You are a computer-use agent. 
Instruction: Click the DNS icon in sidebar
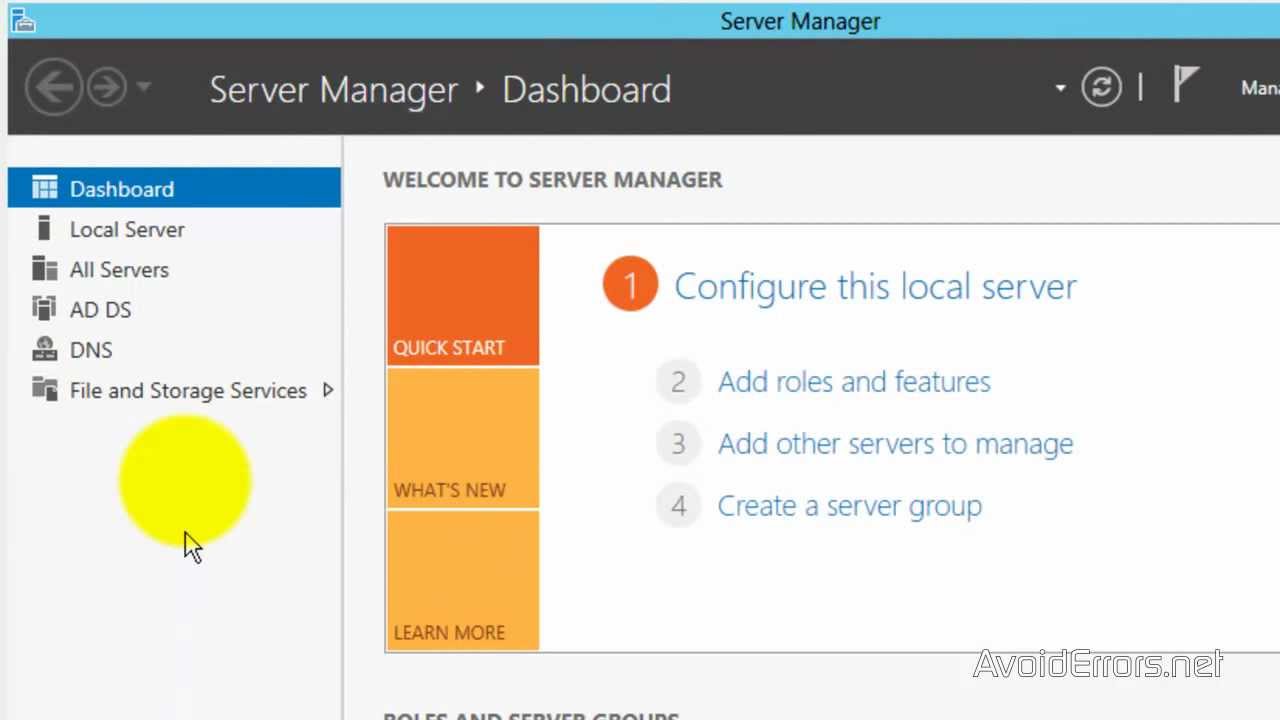click(45, 349)
